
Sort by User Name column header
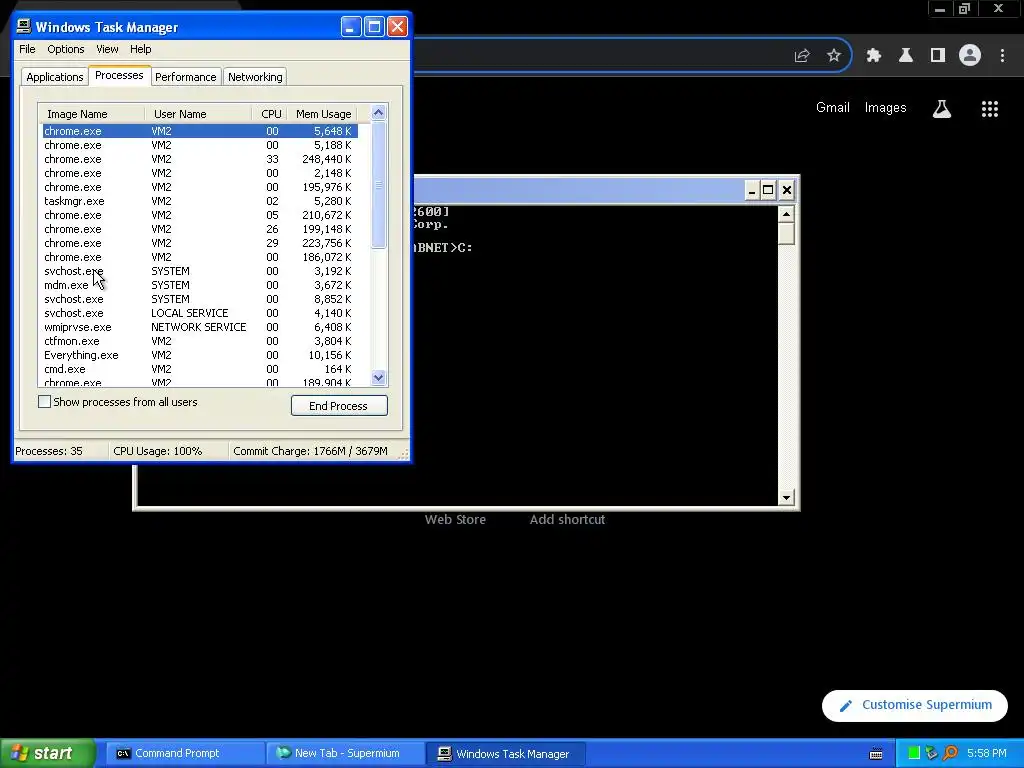198,114
